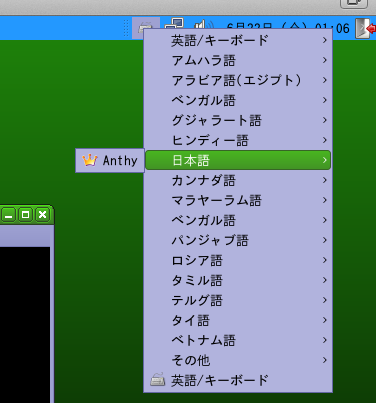Expand submenu arrow on 日本語 row
This screenshot has height=403, width=376.
click(x=325, y=160)
